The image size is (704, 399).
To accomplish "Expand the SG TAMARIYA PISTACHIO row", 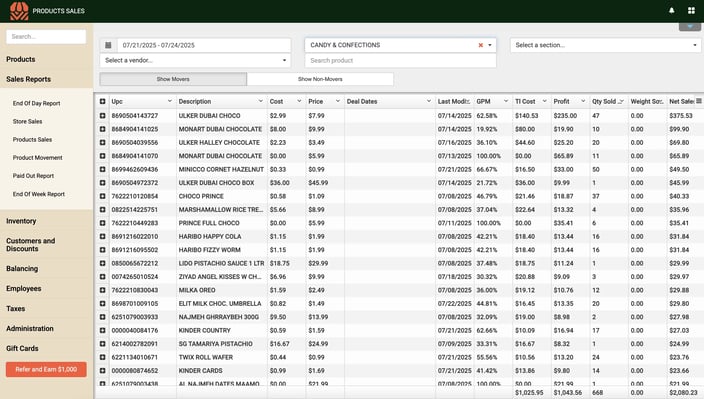I will 102,344.
